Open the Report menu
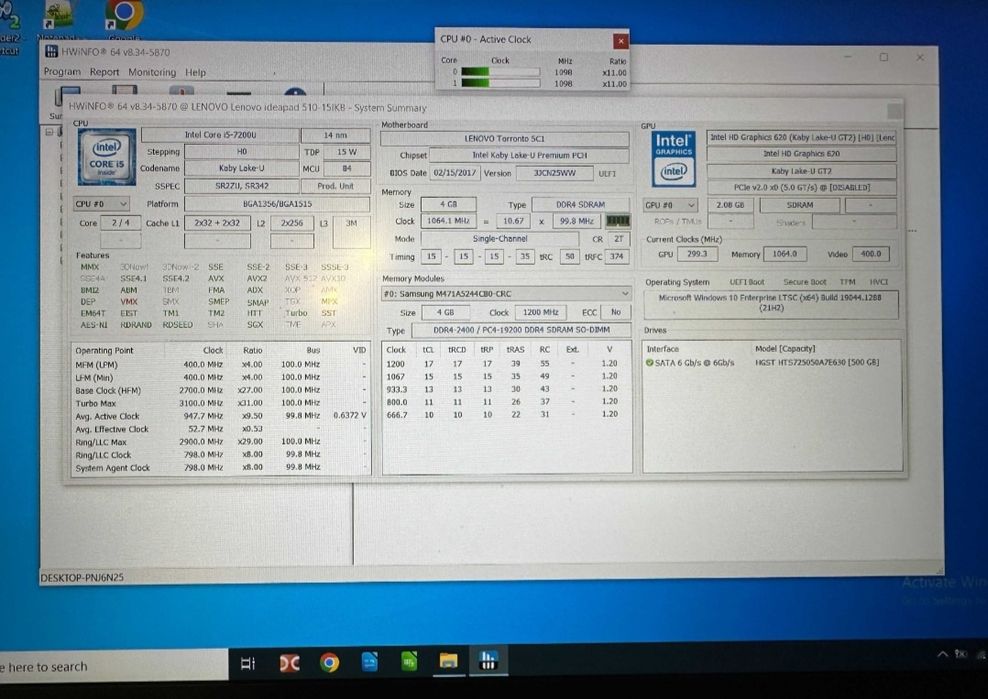 [104, 72]
